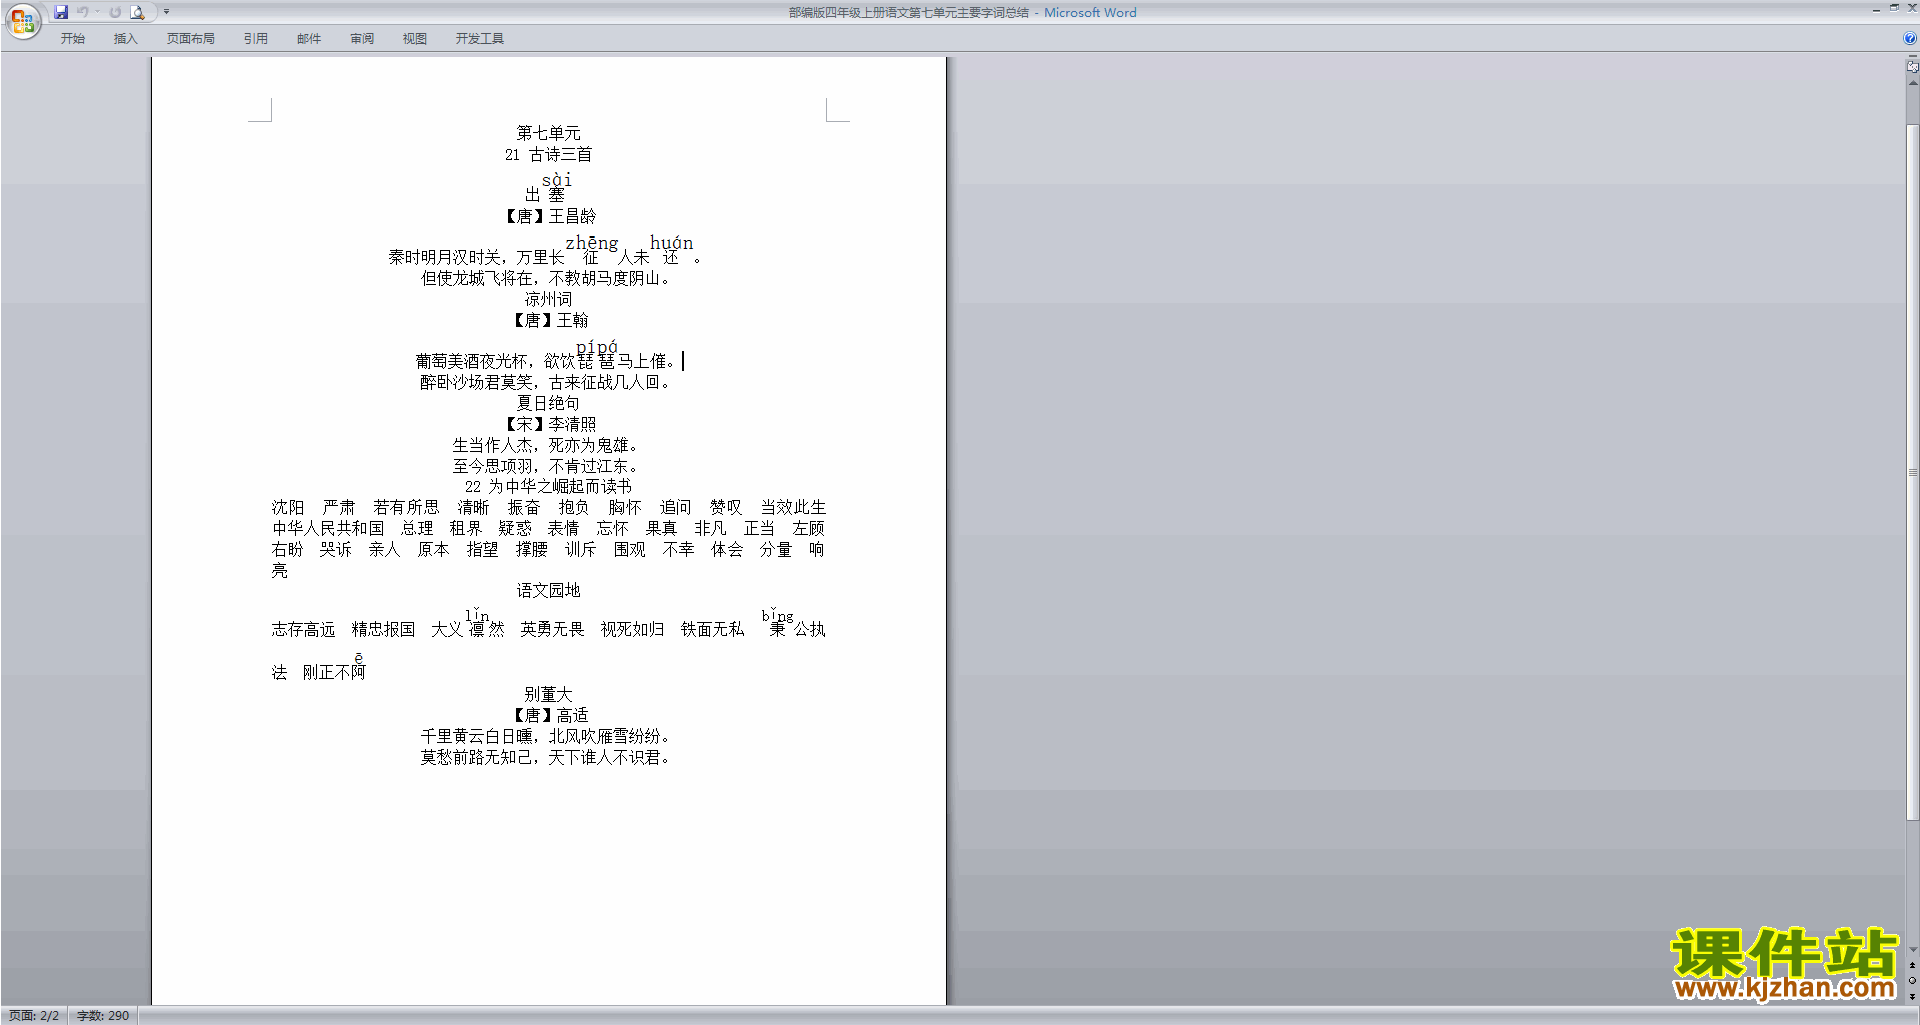Open the Undo history dropdown arrow
Screen dimensions: 1920x1025
click(97, 12)
